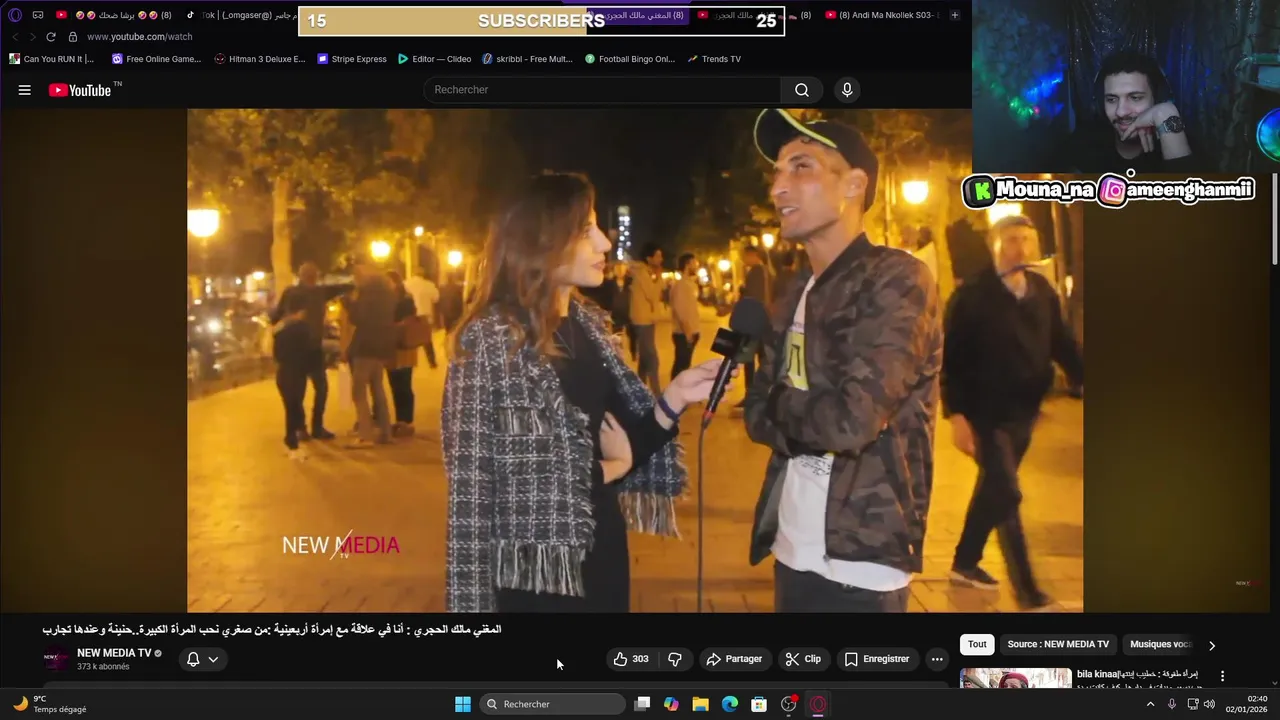The height and width of the screenshot is (720, 1280).
Task: Show hidden system tray icons chevron
Action: 1150,704
